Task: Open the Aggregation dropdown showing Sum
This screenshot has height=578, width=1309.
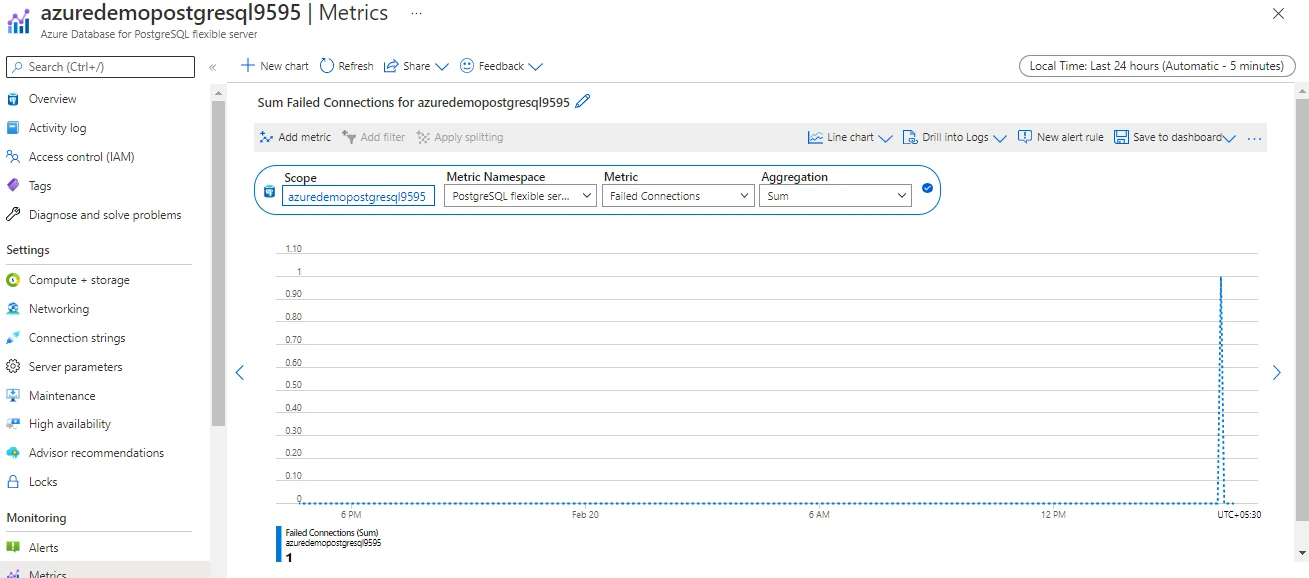Action: pyautogui.click(x=835, y=195)
